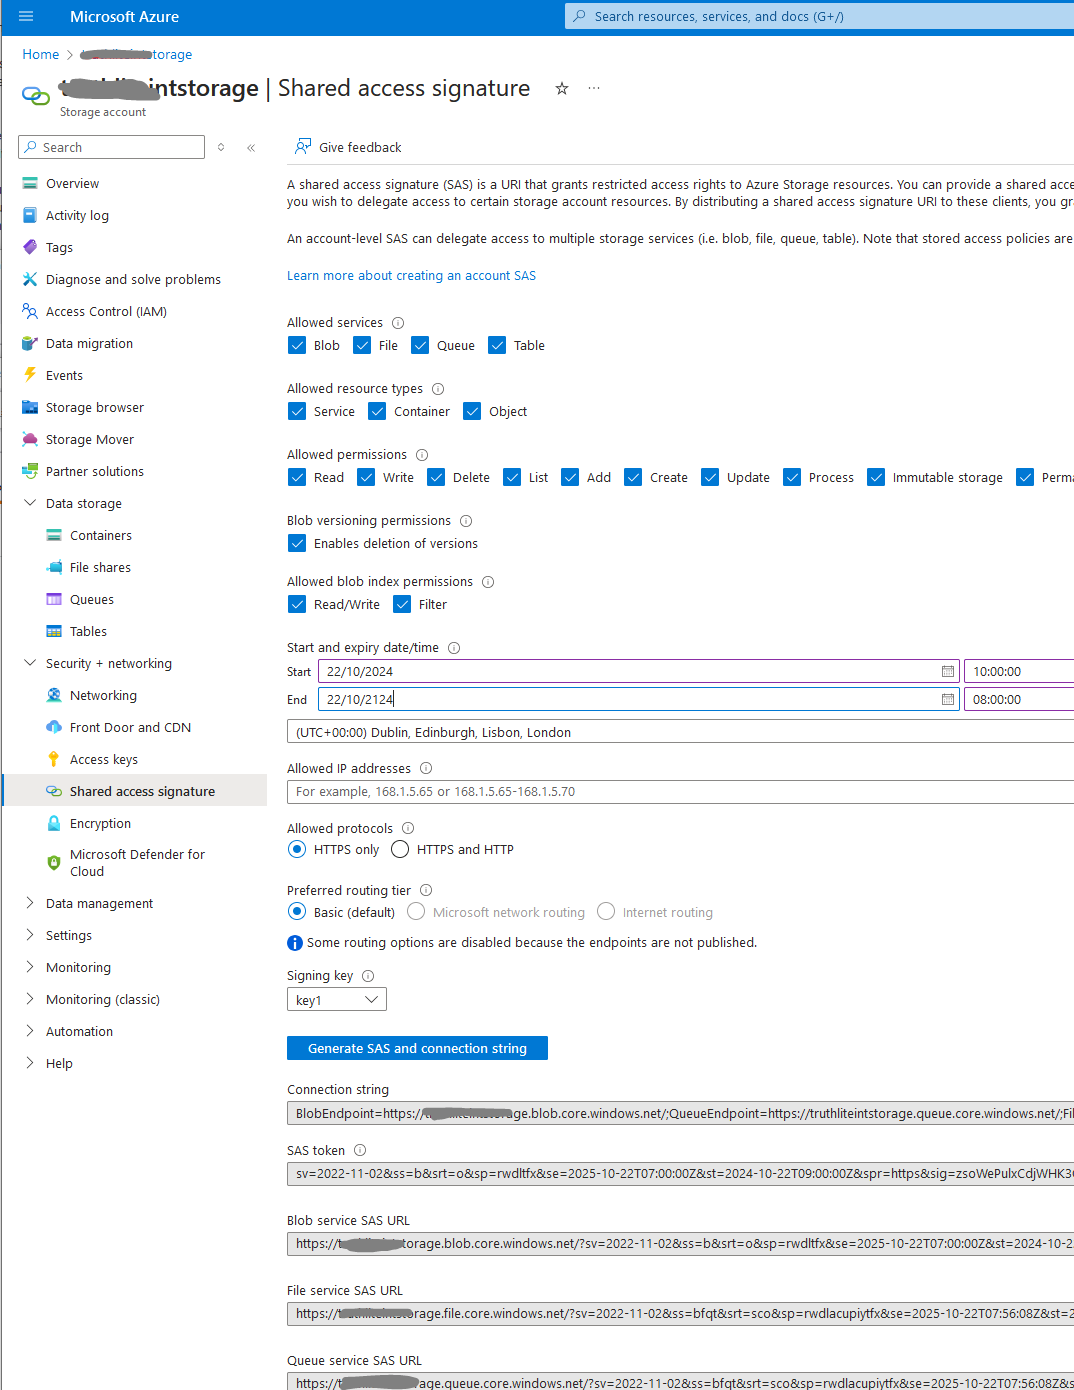
Task: Uncheck the Table service checkbox
Action: coord(497,345)
